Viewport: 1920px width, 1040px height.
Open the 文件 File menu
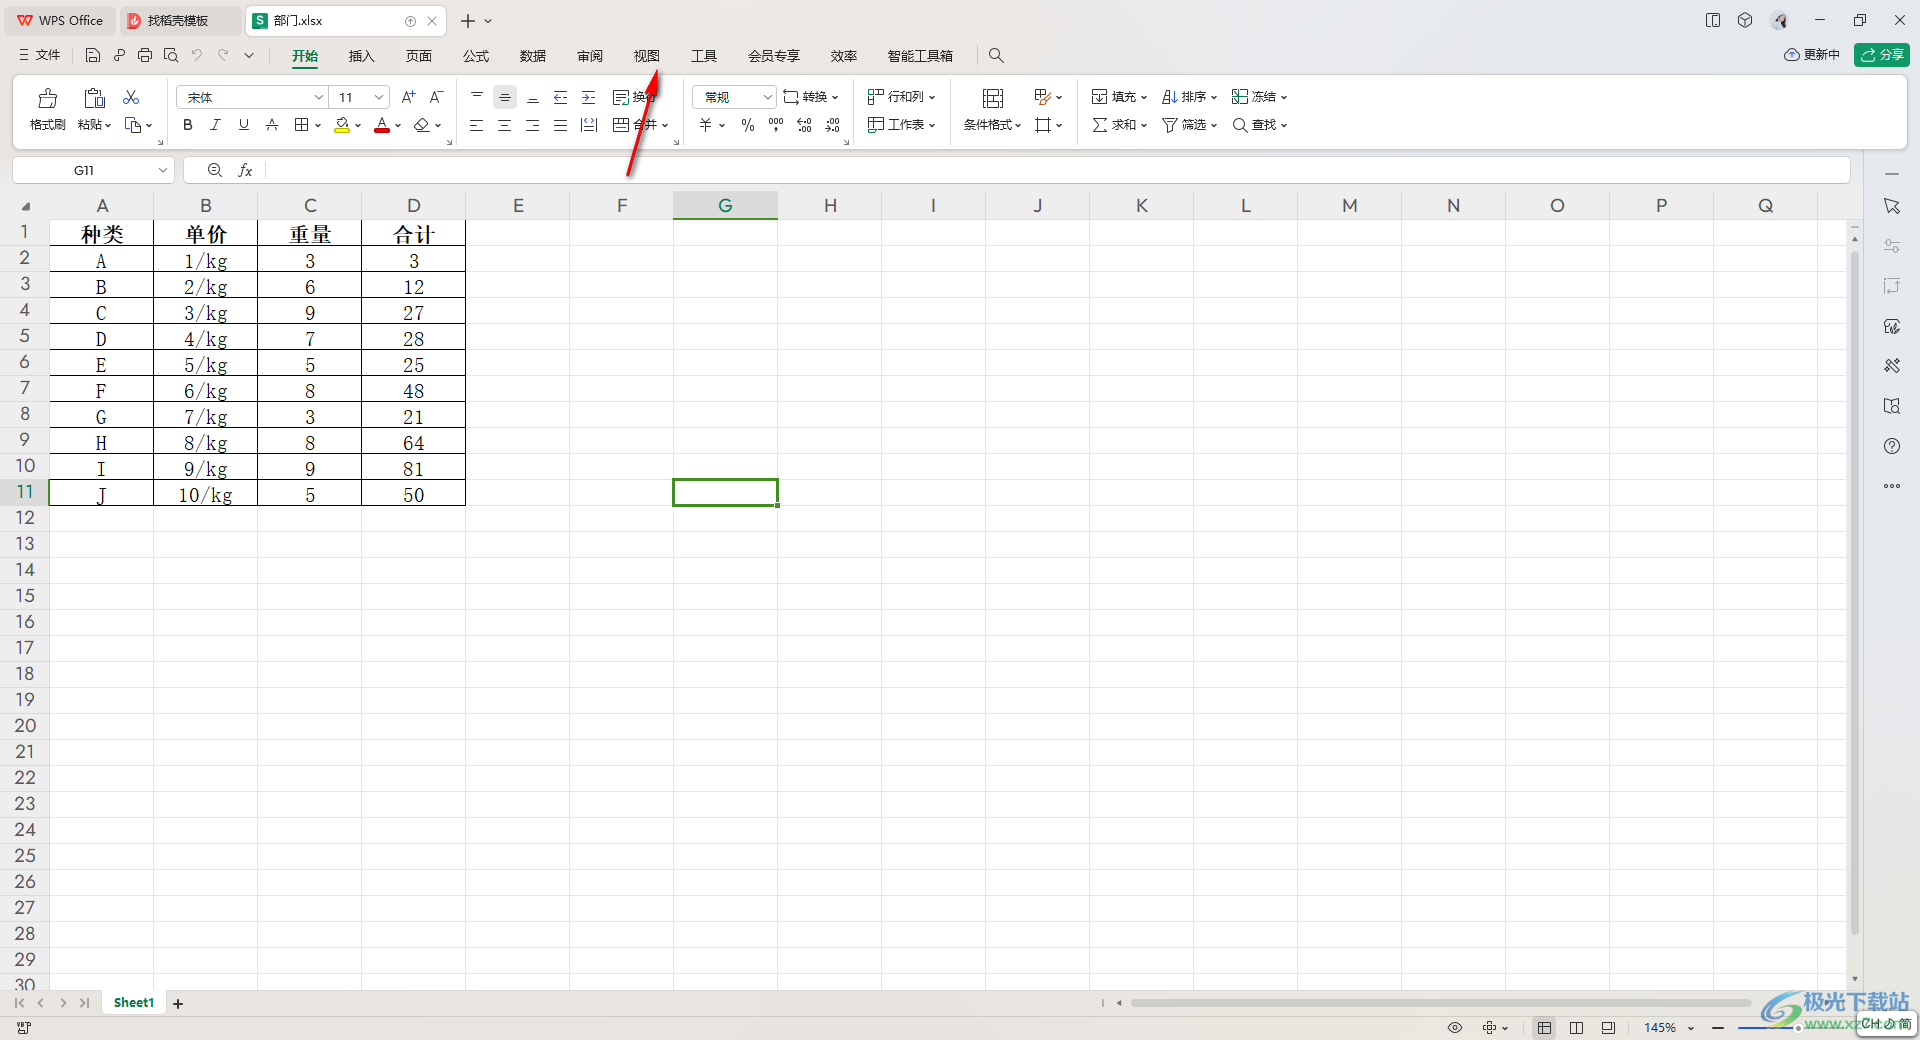point(40,55)
